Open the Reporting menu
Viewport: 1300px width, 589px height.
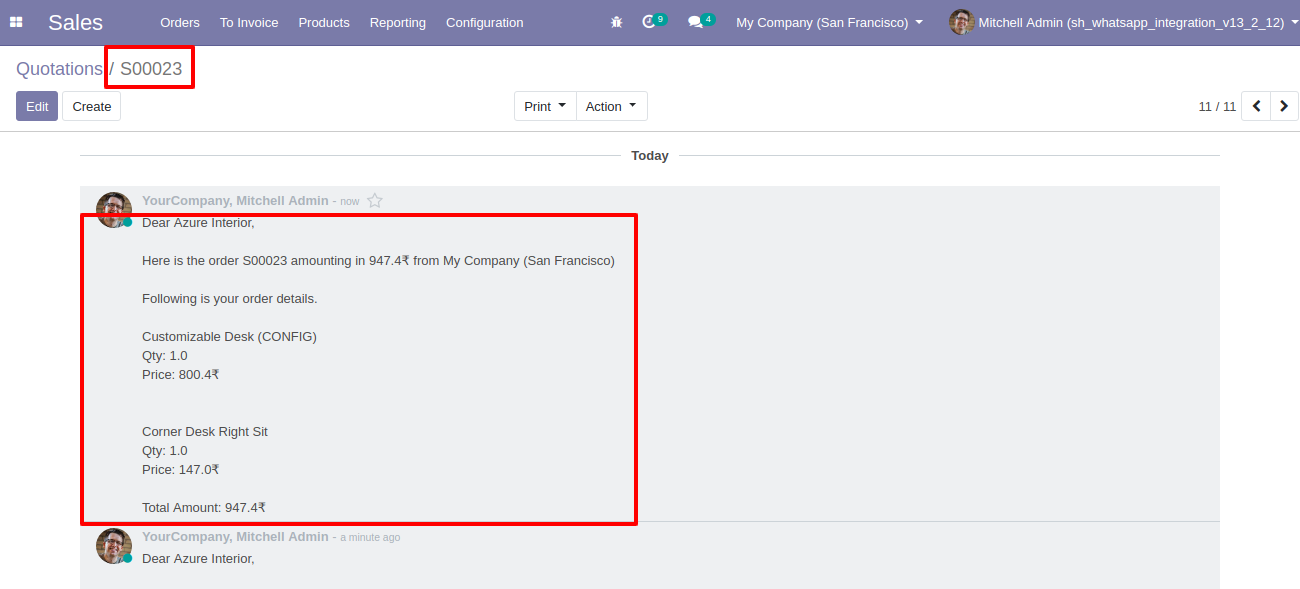pos(397,22)
